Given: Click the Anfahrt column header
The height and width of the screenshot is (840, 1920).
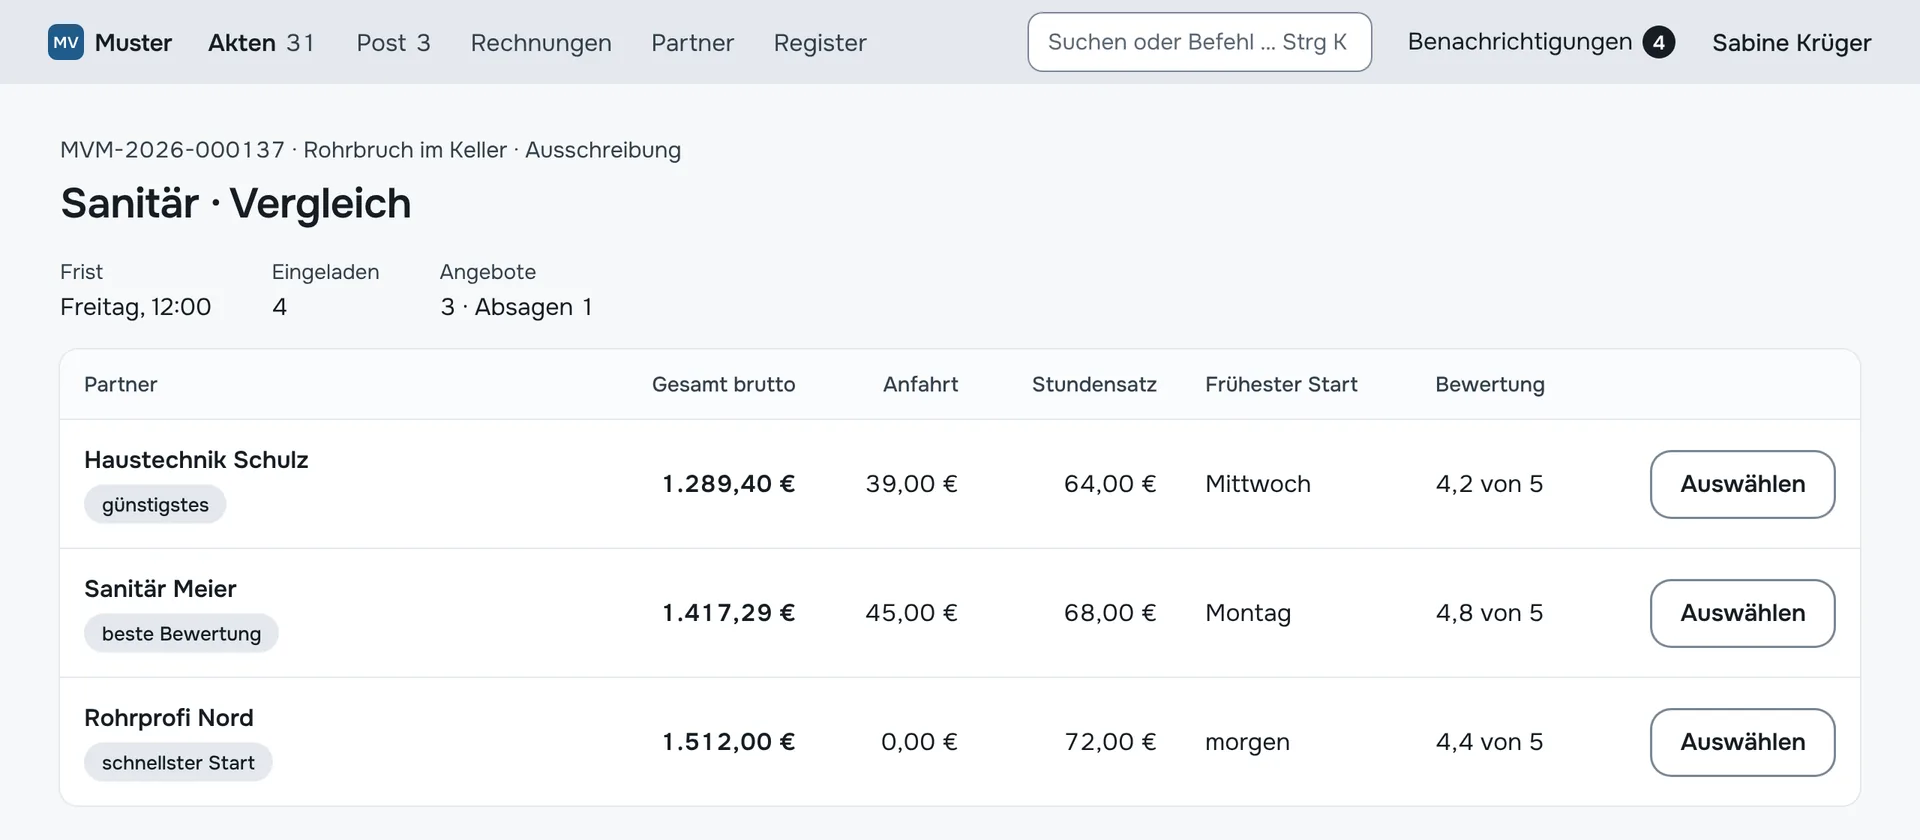Looking at the screenshot, I should 920,384.
